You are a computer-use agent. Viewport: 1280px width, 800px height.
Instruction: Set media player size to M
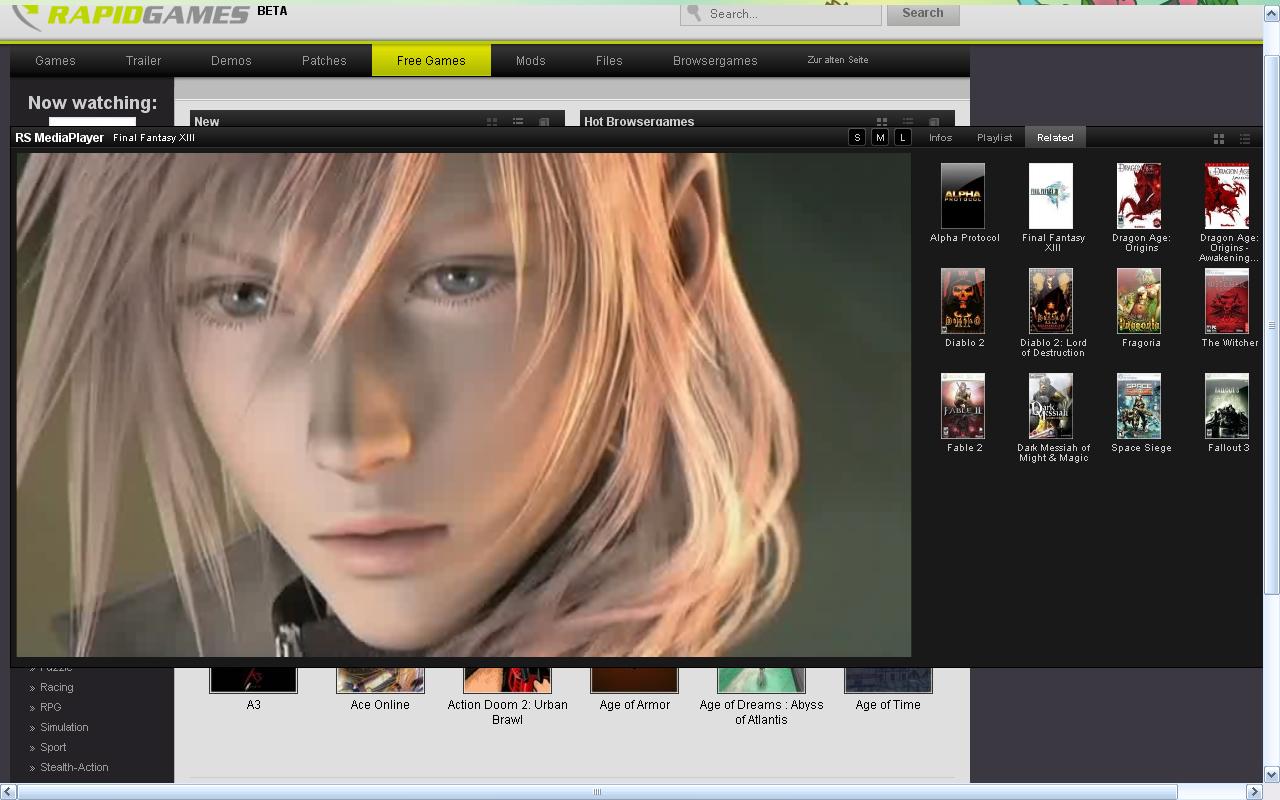880,137
